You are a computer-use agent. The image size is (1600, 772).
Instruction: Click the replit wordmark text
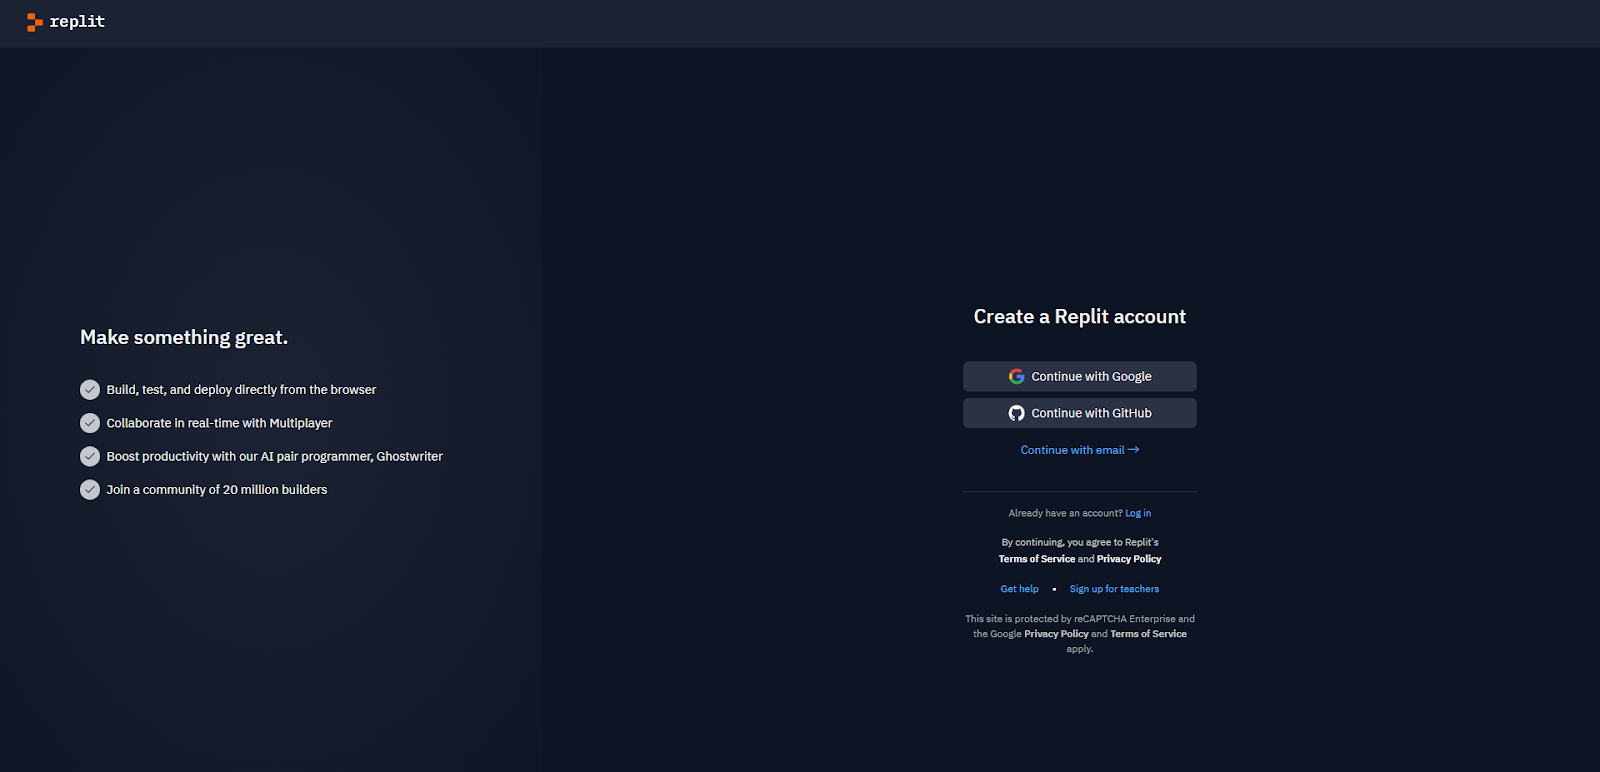click(x=77, y=22)
